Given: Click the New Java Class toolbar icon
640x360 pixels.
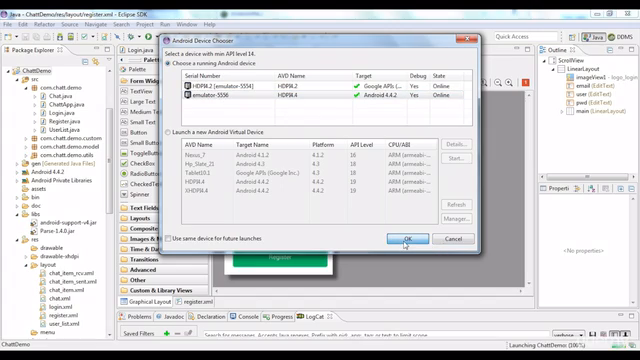Looking at the screenshot, I should click(x=104, y=37).
